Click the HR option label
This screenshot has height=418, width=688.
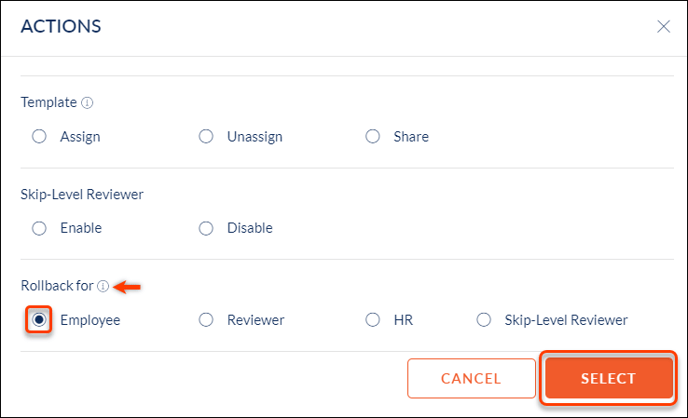[403, 320]
